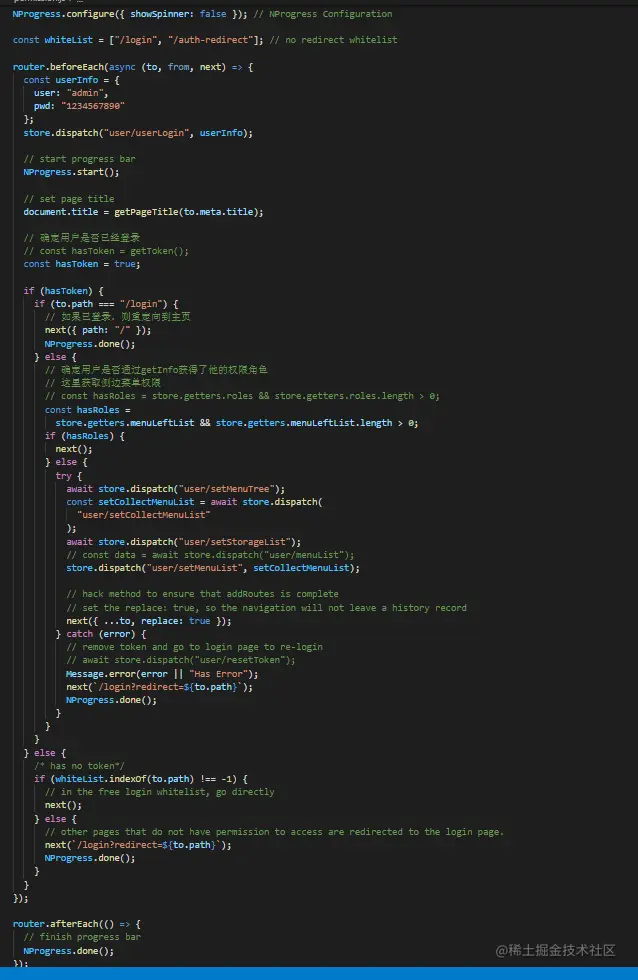Screen dimensions: 638x980
Task: Click the NProgress.configure showSpinner line
Action: (202, 14)
